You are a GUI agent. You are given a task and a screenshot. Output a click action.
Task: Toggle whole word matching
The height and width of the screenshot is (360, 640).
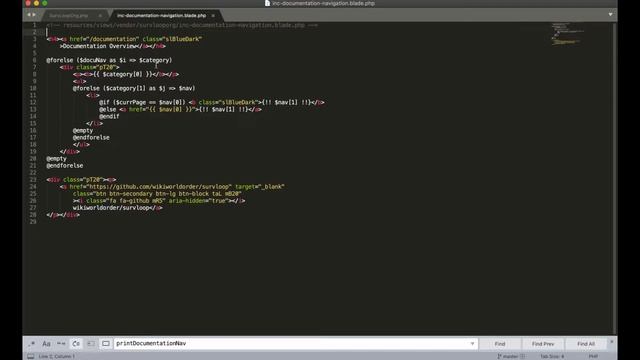point(61,344)
